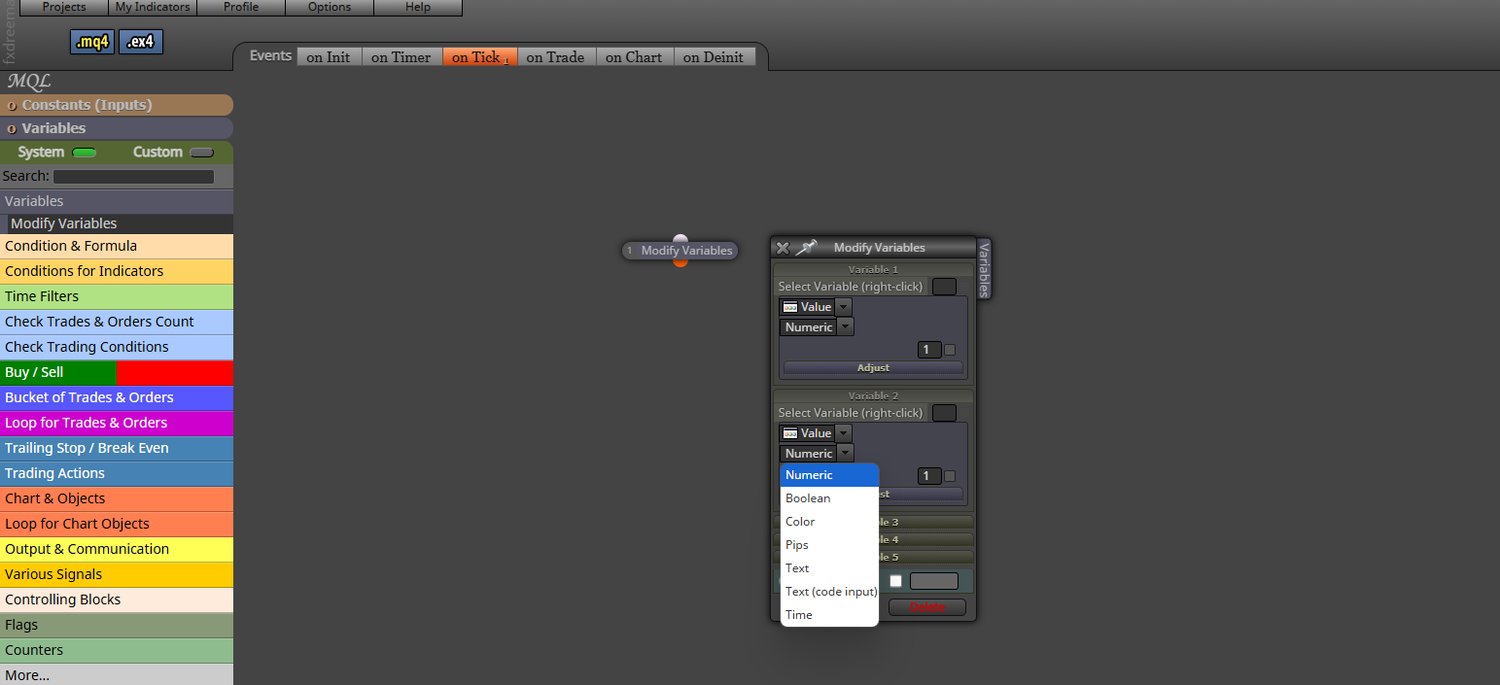
Task: Click the .mq4 export button
Action: [x=91, y=42]
